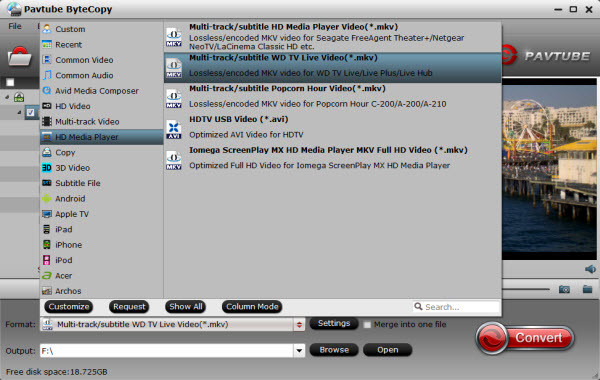Open the snapshot folder icon
Viewport: 600px width, 380px height.
click(587, 289)
